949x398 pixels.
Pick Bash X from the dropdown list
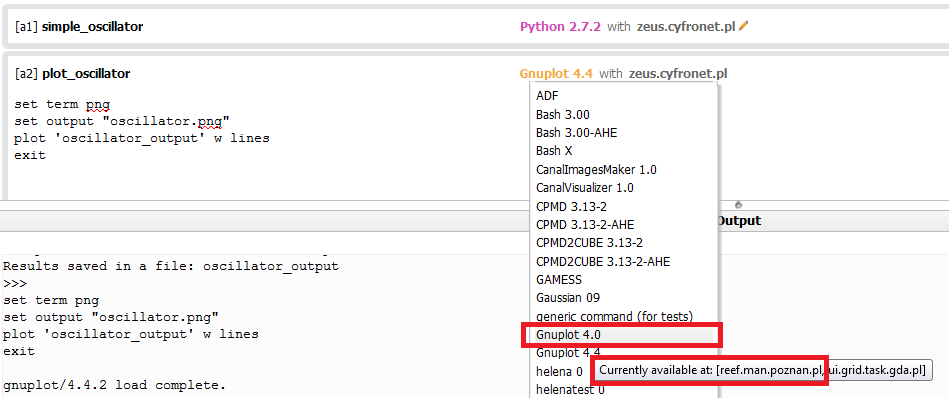pyautogui.click(x=623, y=151)
